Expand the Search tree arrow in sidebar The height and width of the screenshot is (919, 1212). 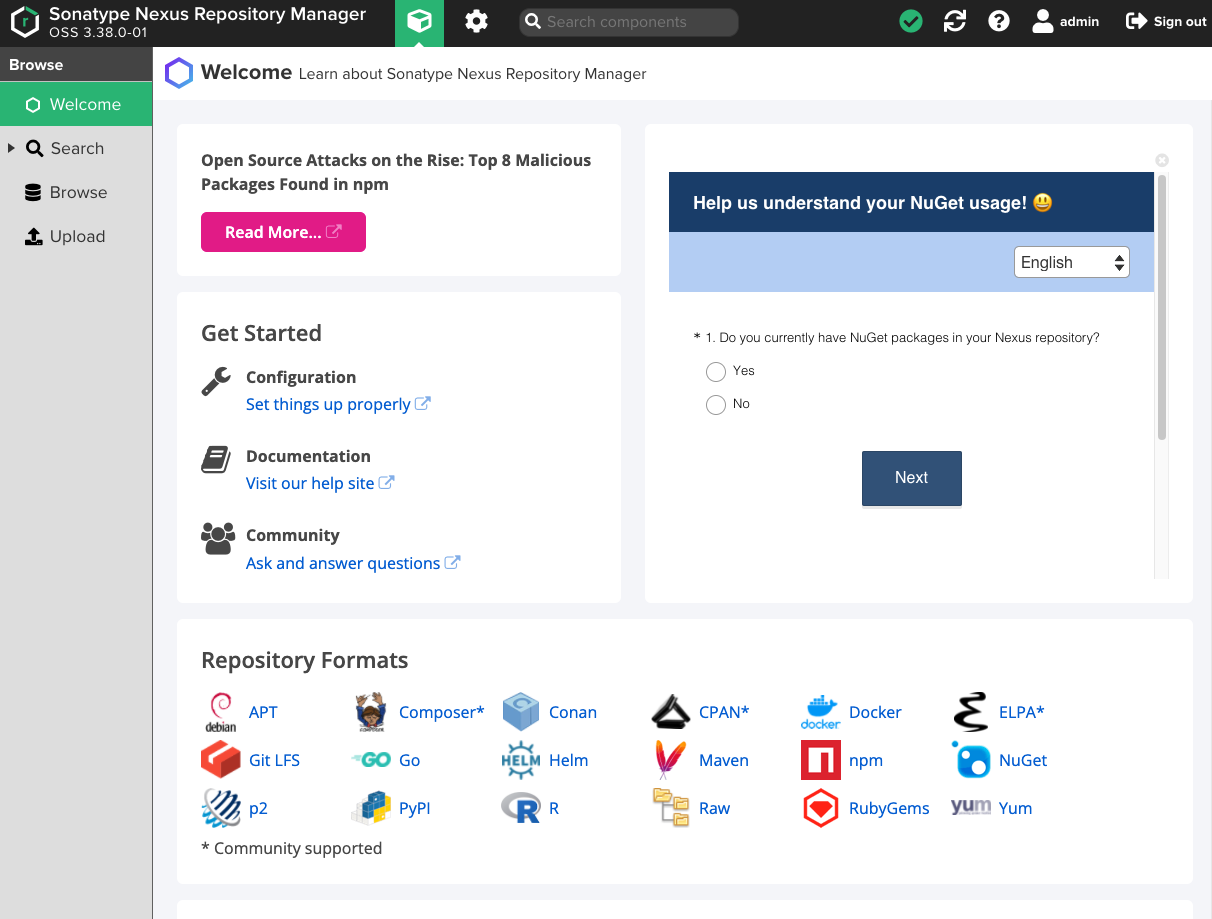(11, 148)
